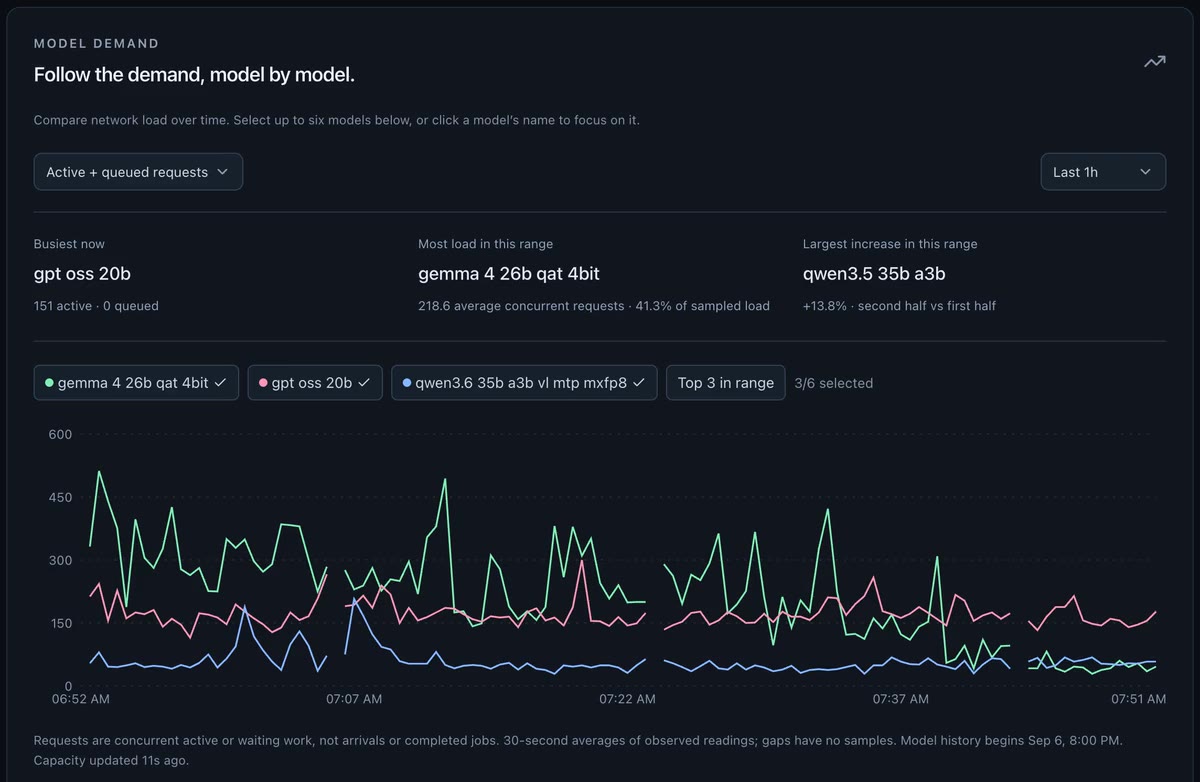Click the +13.8% second half vs first half text
1200x782 pixels.
899,306
